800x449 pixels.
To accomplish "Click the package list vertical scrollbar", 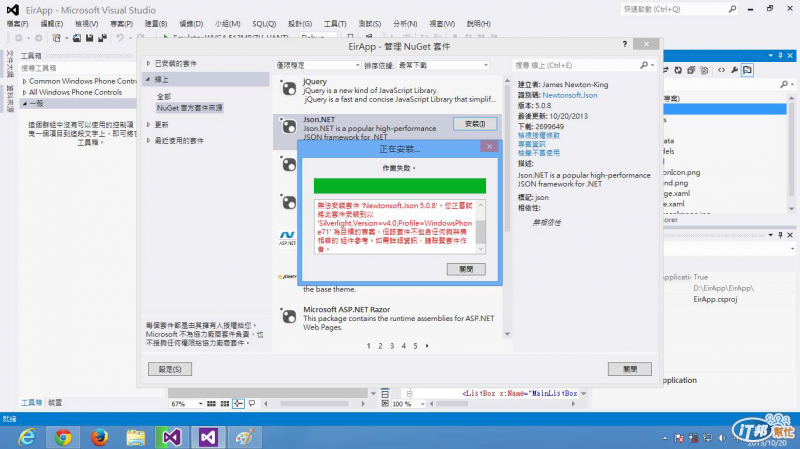I will (507, 207).
